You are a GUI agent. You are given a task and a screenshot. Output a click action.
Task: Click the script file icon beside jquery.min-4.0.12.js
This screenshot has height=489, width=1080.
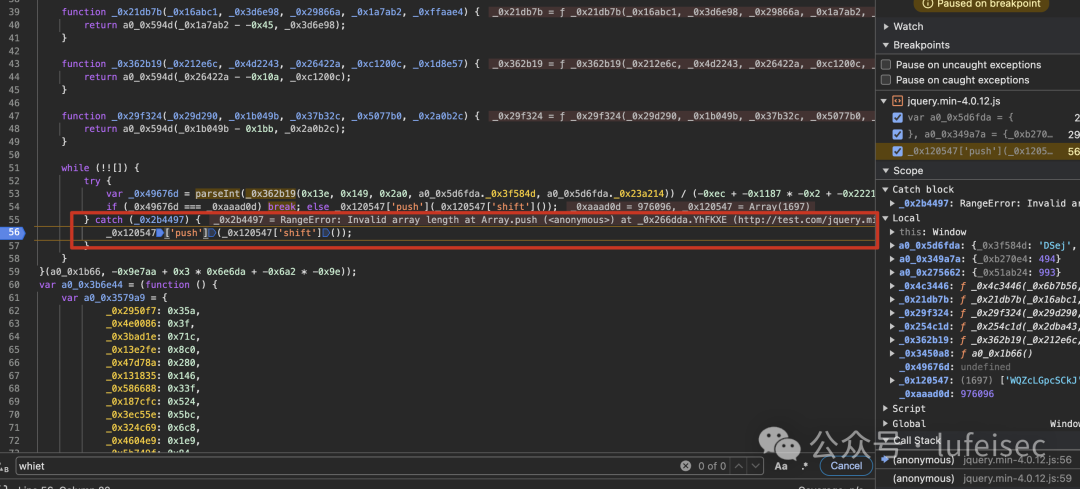[898, 101]
